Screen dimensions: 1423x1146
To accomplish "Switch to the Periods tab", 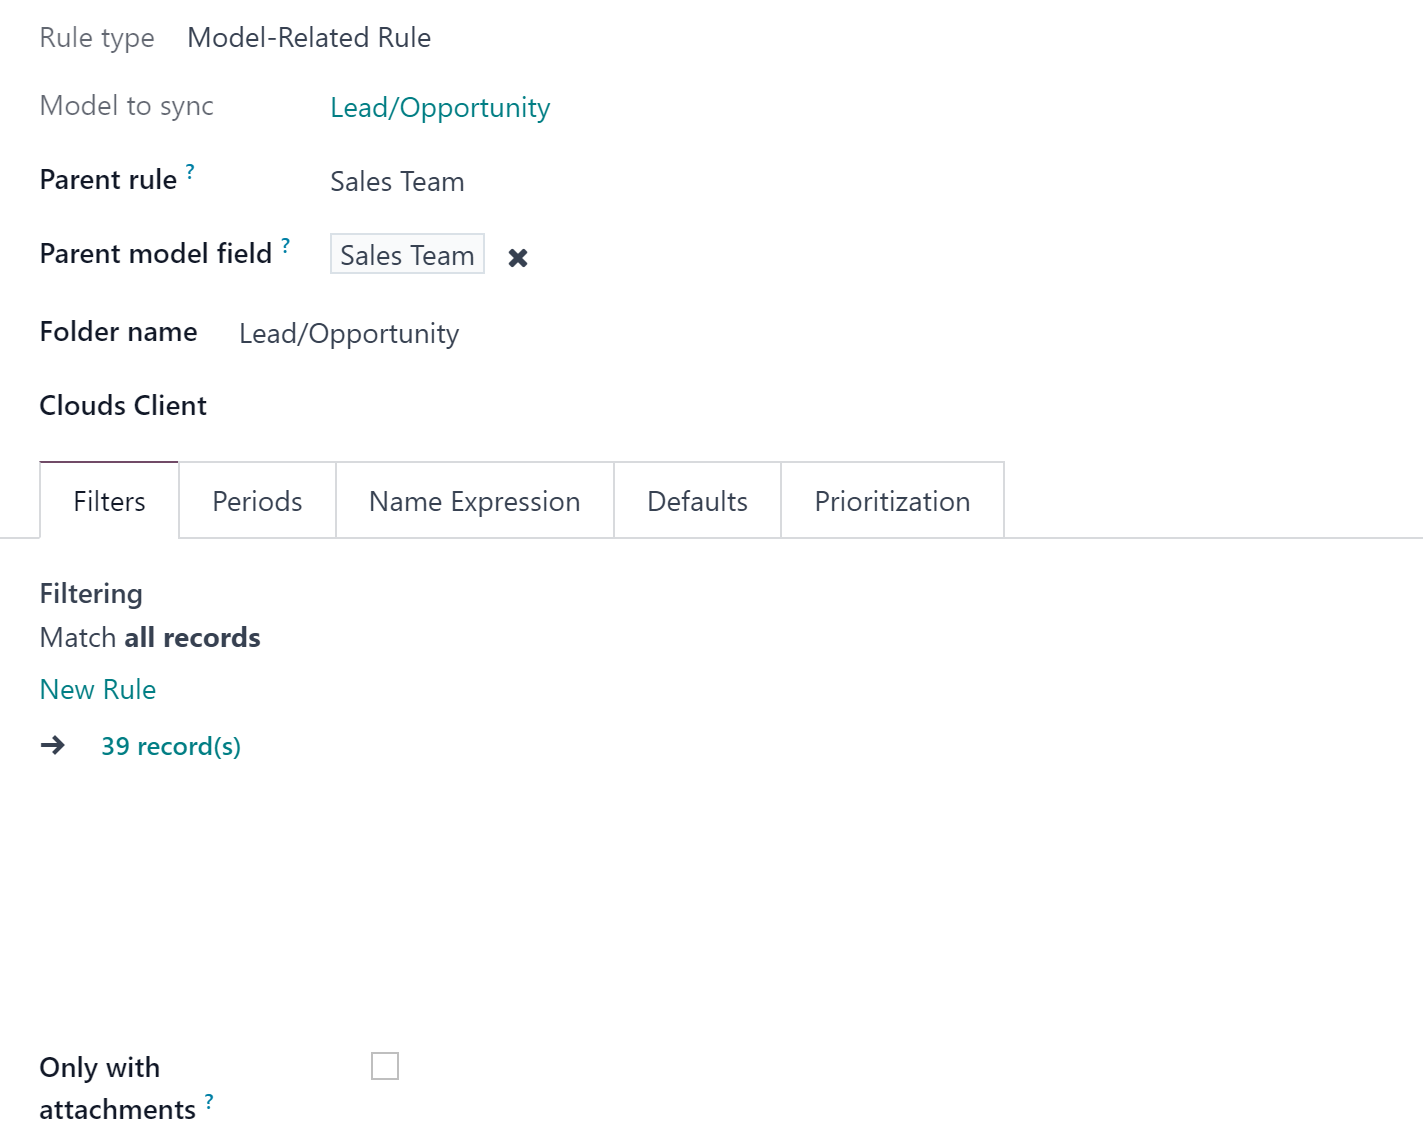I will (257, 501).
